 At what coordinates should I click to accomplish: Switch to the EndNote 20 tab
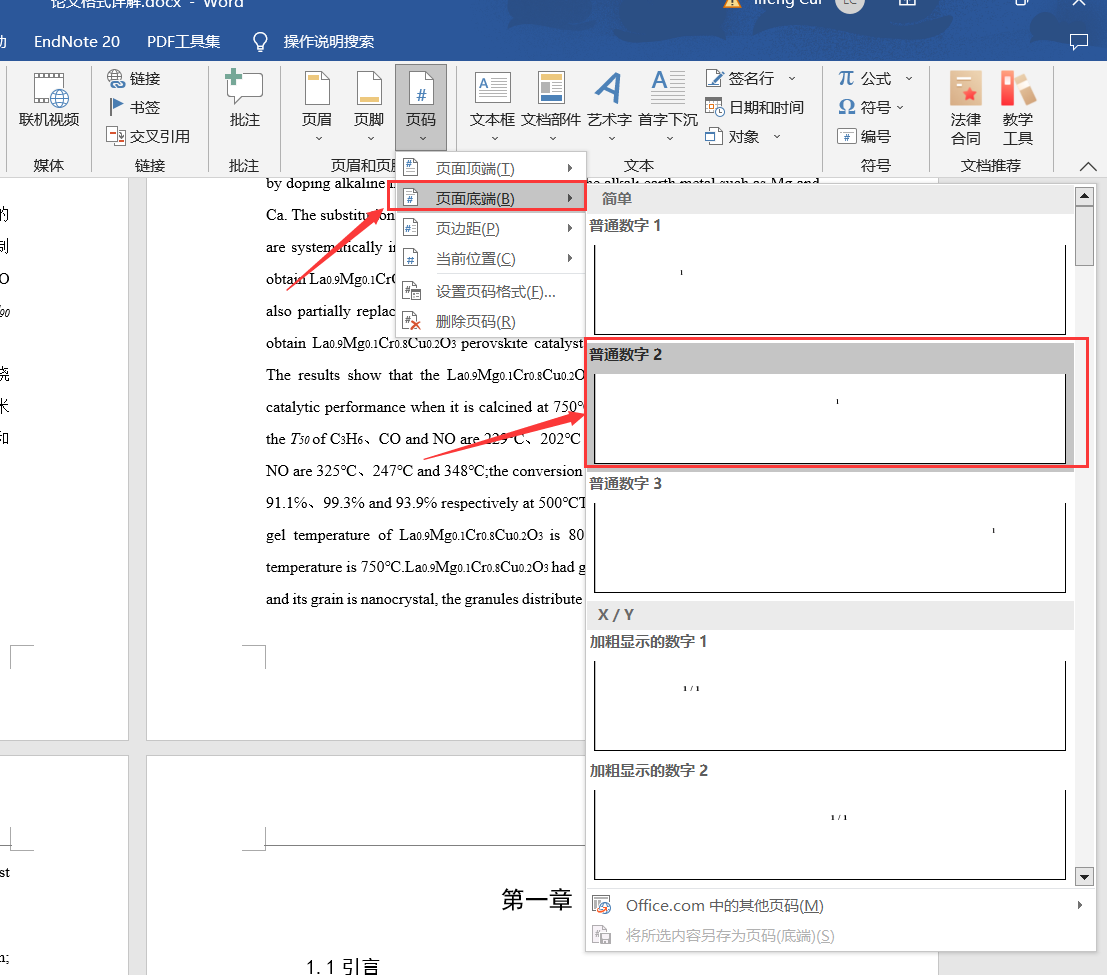click(77, 42)
